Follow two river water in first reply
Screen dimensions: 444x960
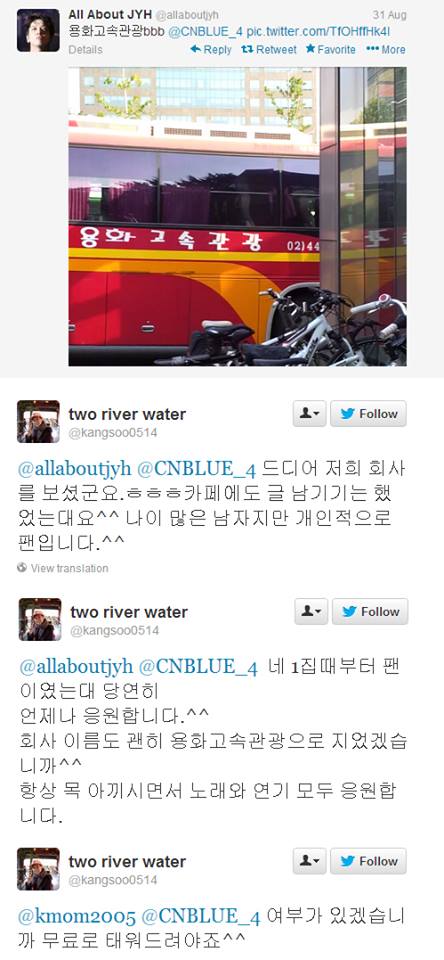pyautogui.click(x=368, y=414)
